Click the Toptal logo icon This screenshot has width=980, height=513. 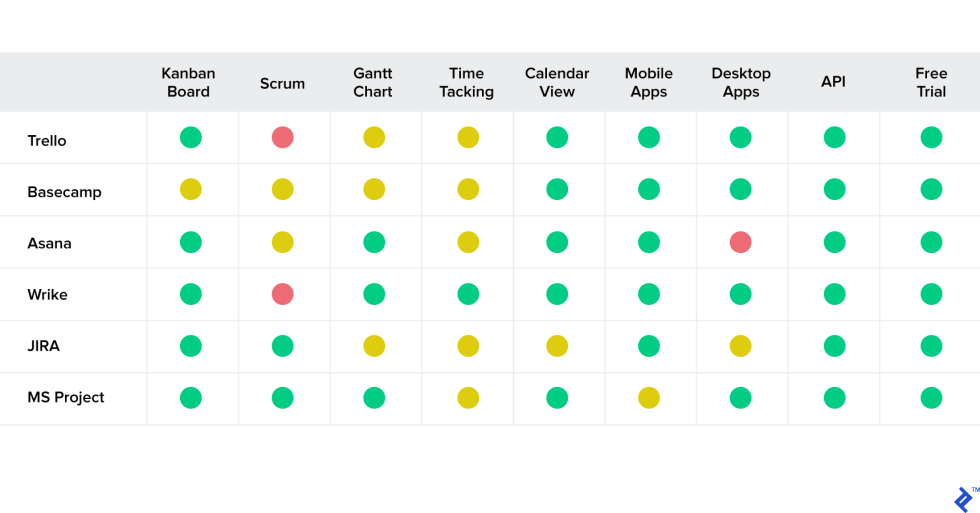[963, 499]
